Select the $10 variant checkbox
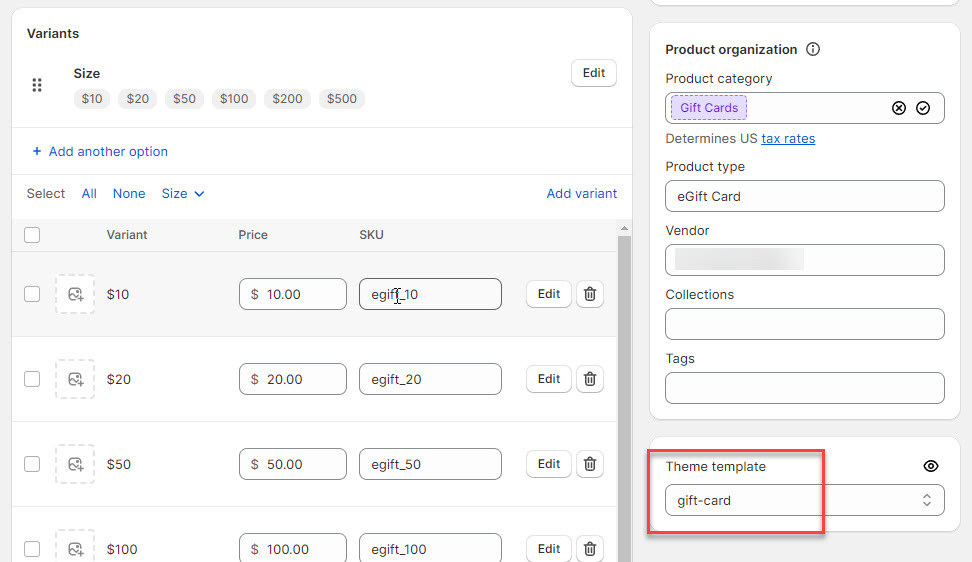Image resolution: width=972 pixels, height=562 pixels. 32,294
